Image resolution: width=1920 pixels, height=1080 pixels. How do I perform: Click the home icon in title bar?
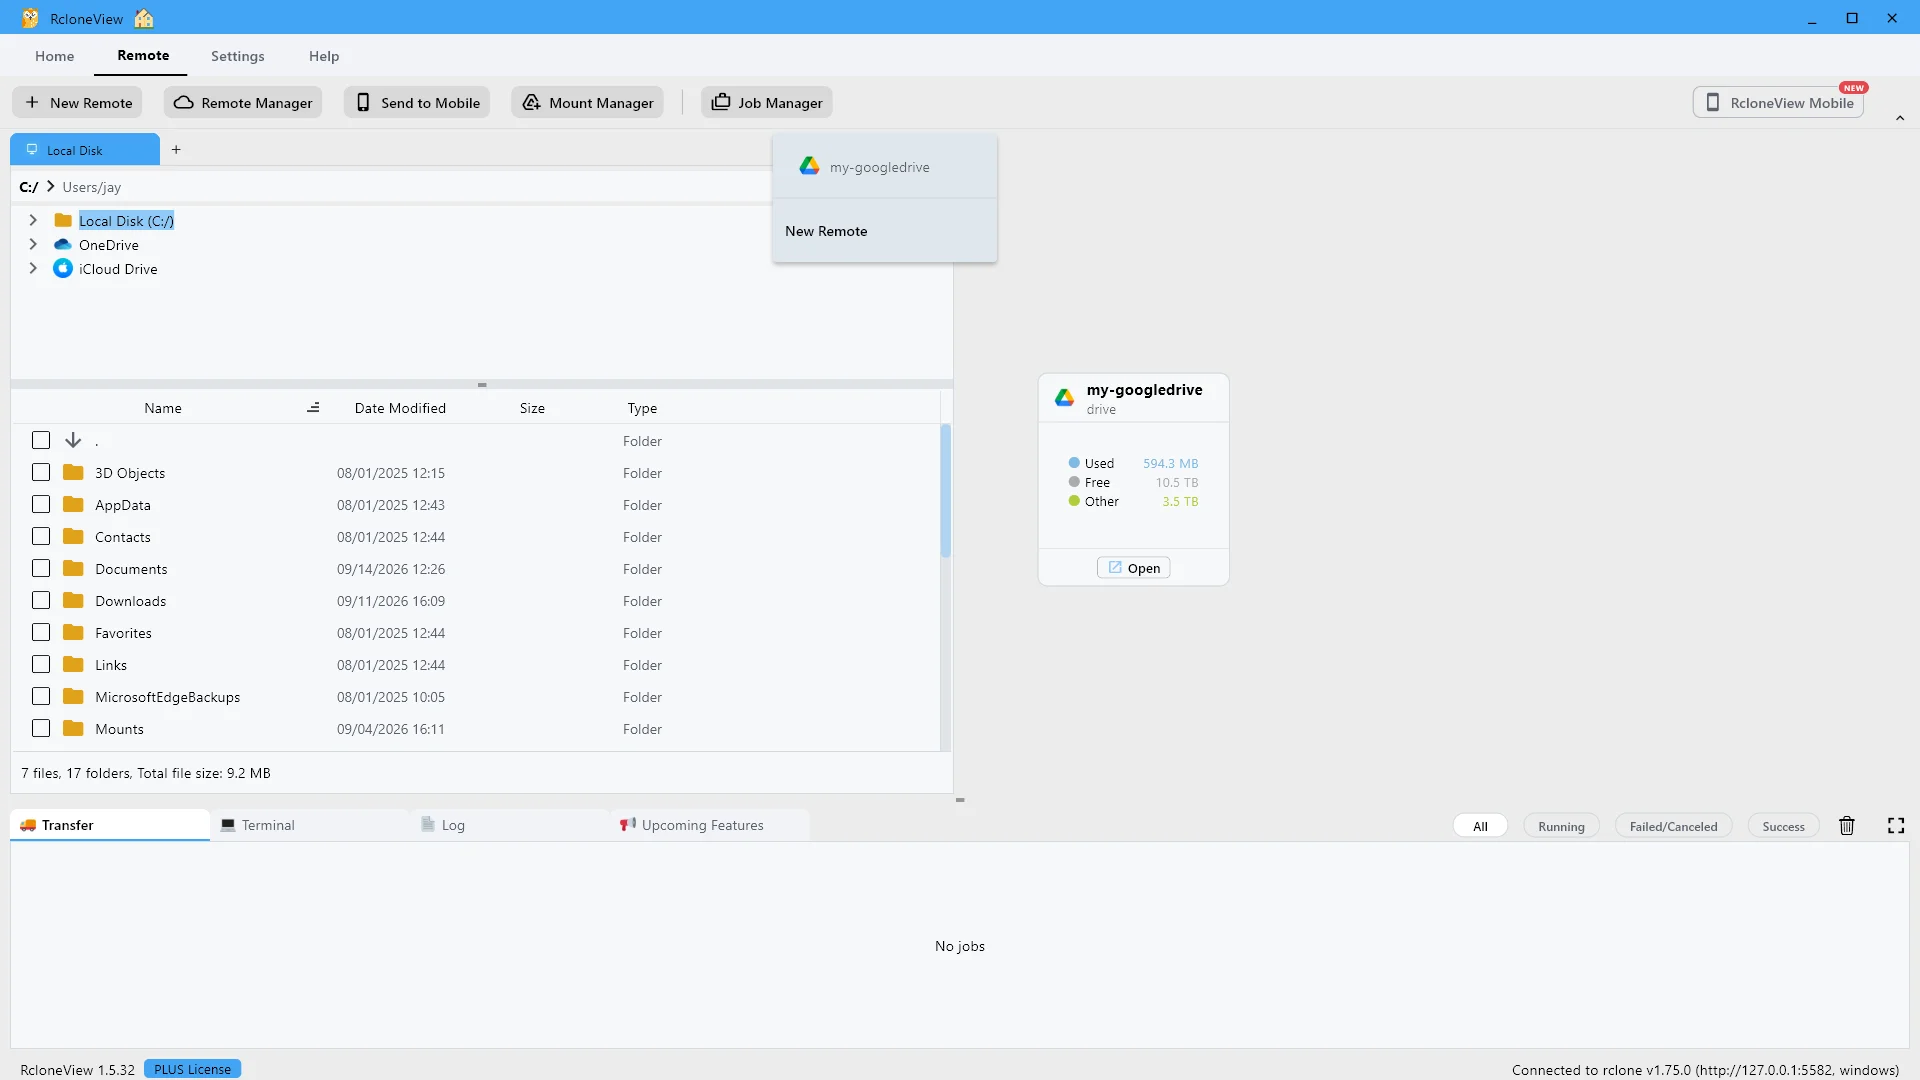144,18
